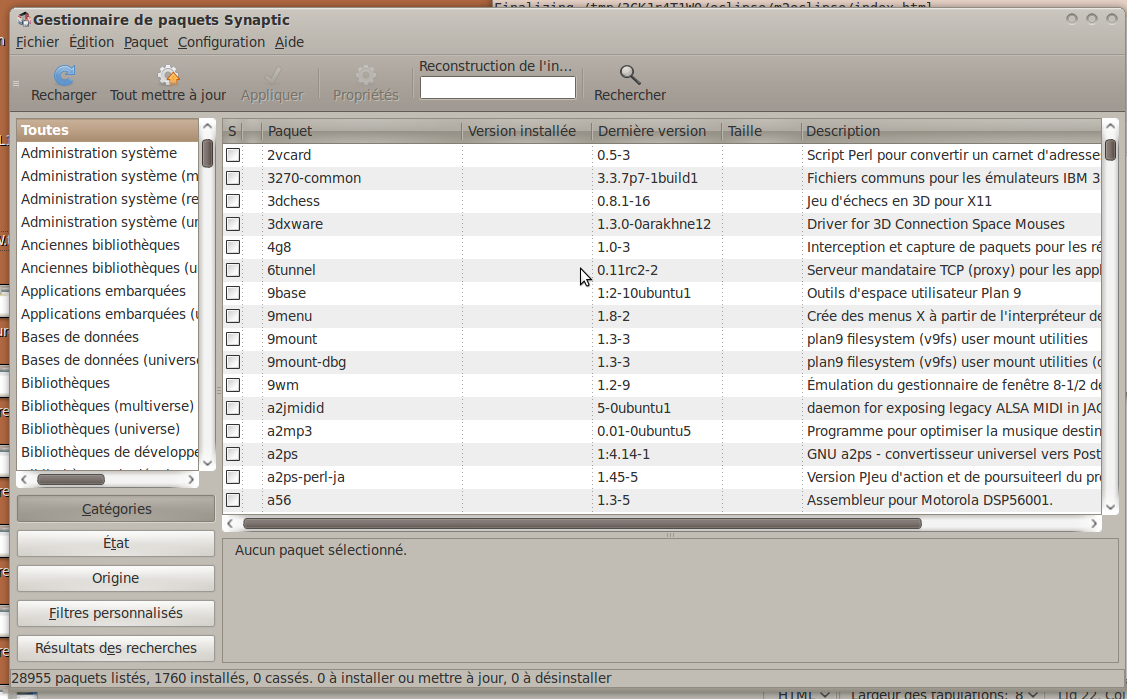Mark the 3dchess package checkbox

point(233,201)
